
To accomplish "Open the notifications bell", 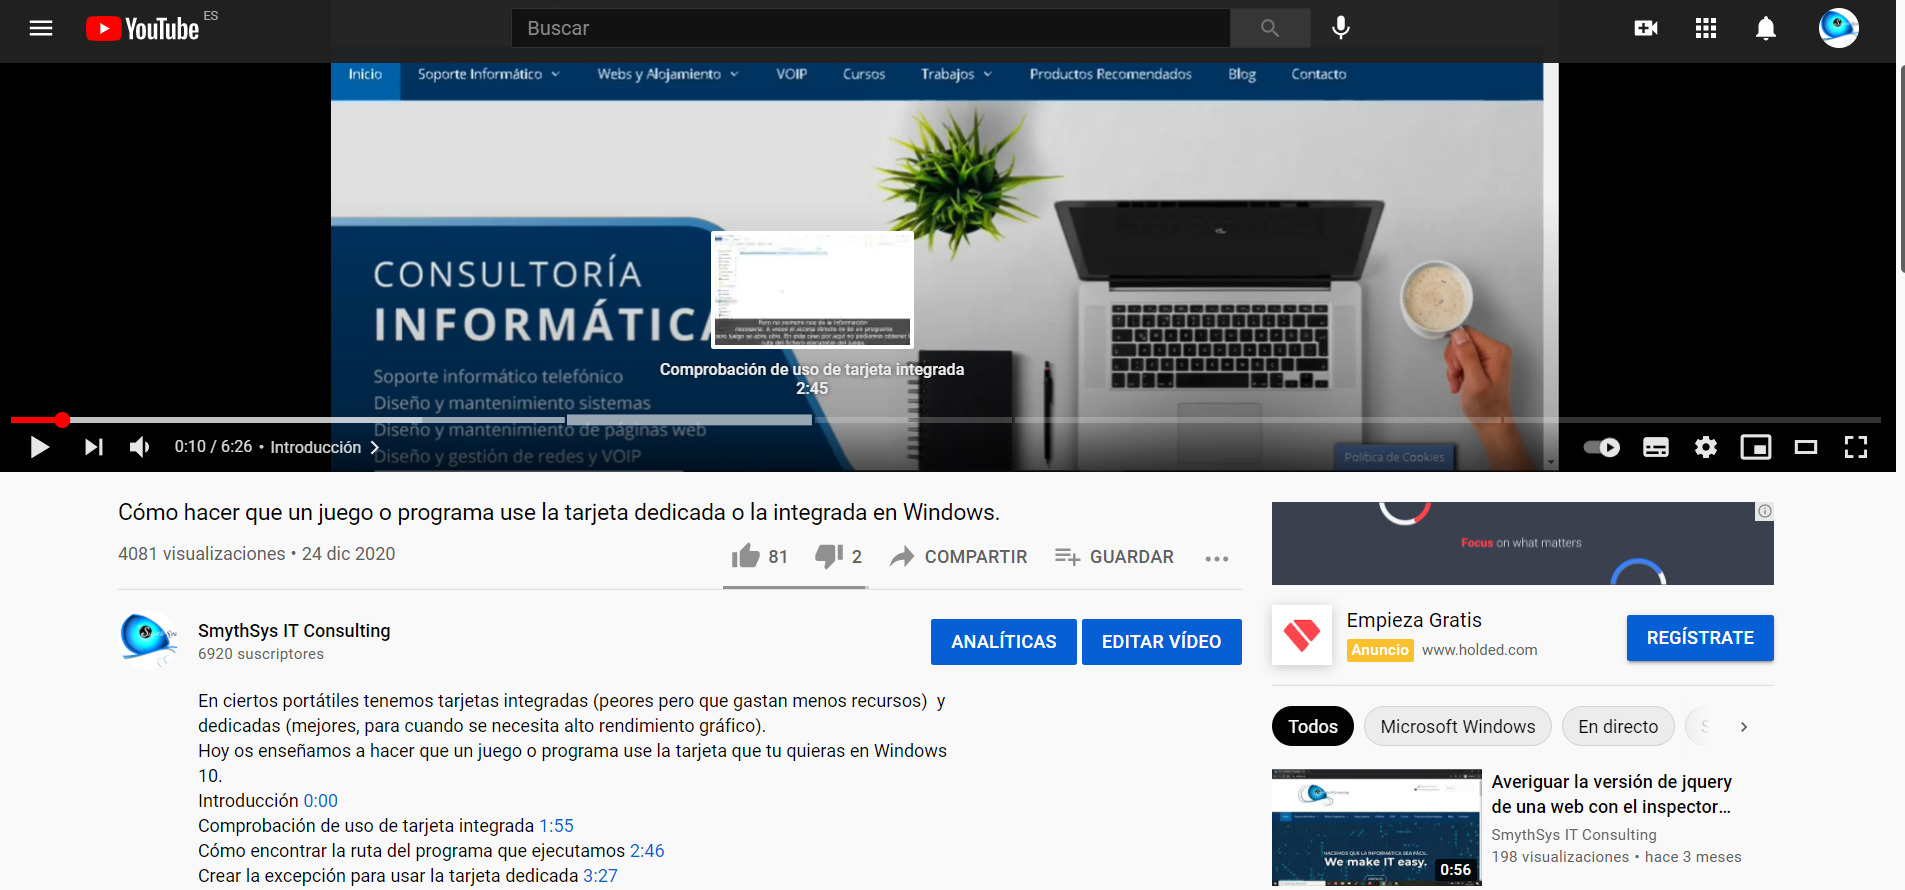I will tap(1766, 28).
